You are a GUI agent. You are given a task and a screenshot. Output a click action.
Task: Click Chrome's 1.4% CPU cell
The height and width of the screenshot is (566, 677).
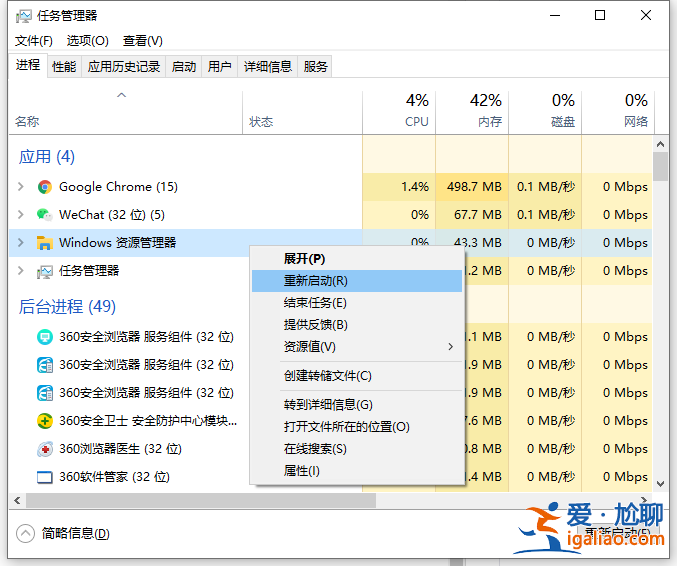tap(399, 187)
